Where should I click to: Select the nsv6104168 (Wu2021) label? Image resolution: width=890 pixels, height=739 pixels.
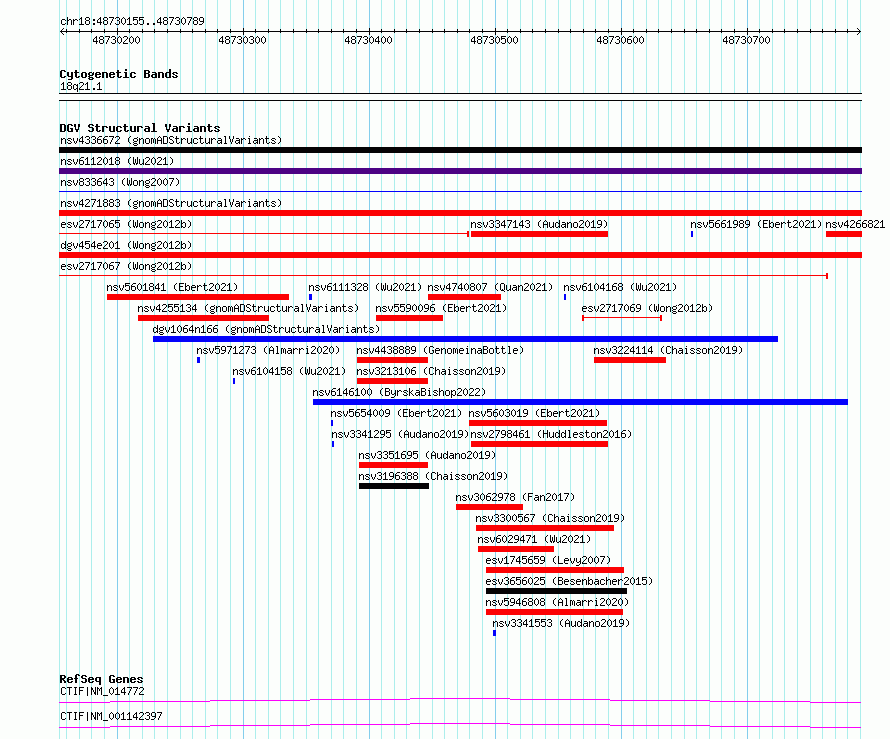click(620, 287)
